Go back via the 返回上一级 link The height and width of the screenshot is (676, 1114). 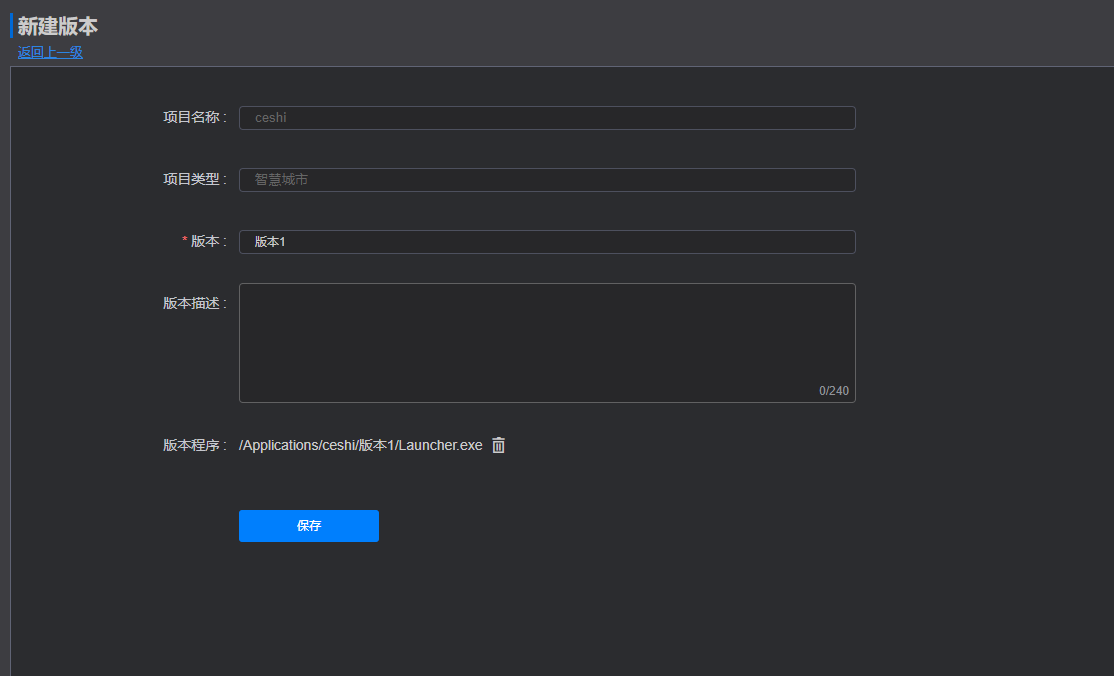(50, 52)
